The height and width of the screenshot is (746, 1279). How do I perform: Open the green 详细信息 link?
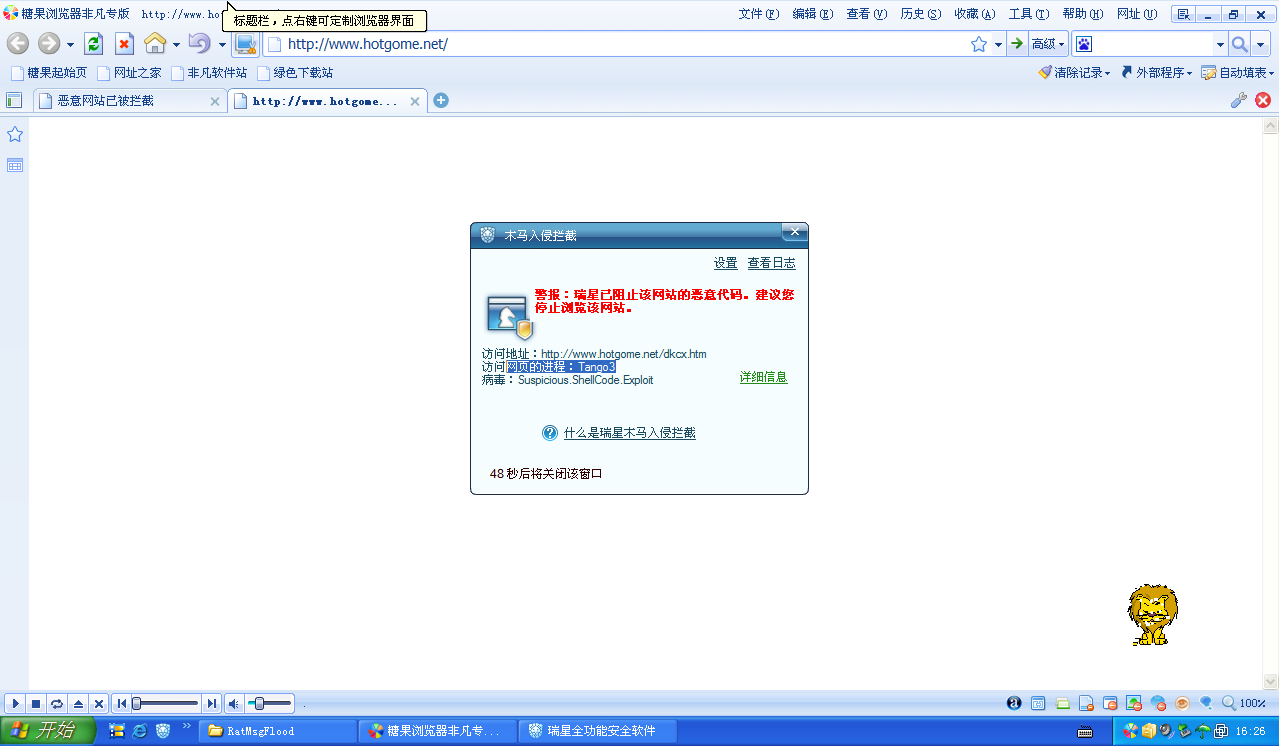tap(763, 377)
